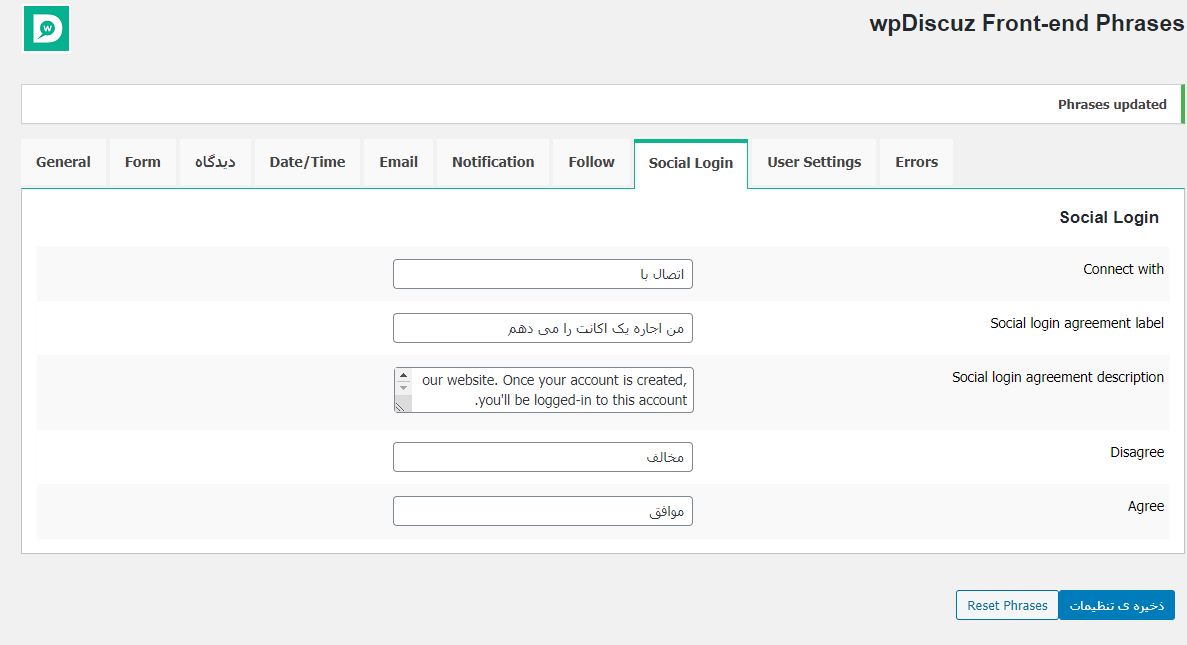Click the blue ذخیره ی تنظیمات save button

(1117, 606)
